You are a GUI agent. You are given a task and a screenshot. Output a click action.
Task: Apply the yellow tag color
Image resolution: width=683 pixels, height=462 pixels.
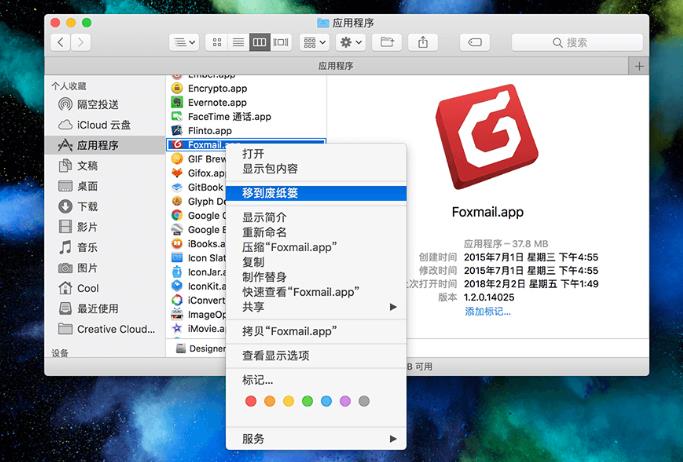[x=288, y=401]
